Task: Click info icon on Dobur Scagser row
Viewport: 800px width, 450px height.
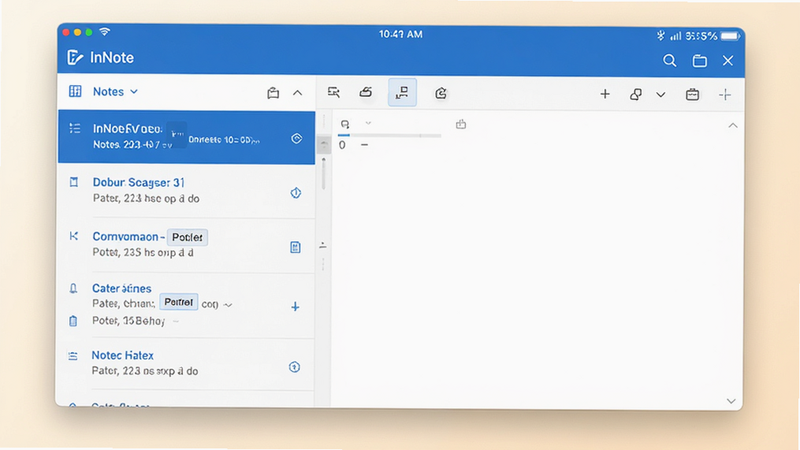Action: coord(296,193)
